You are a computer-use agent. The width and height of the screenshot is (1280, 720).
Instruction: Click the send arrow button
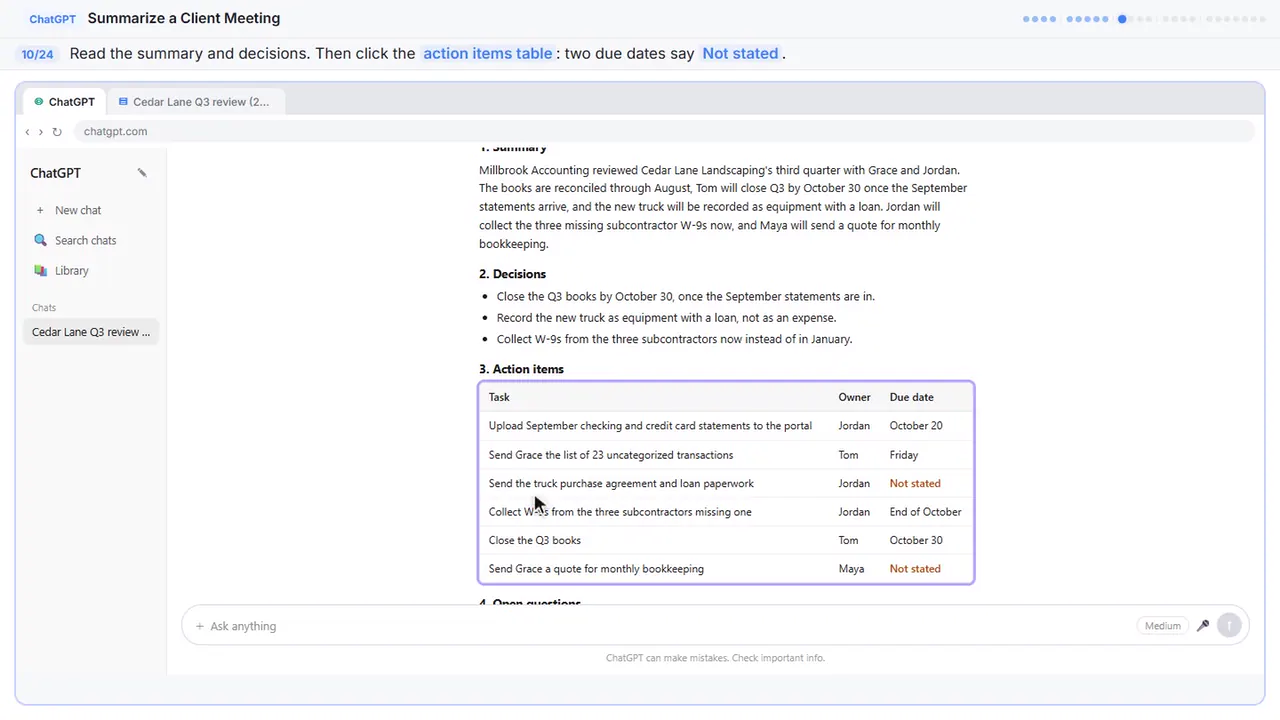click(x=1229, y=626)
